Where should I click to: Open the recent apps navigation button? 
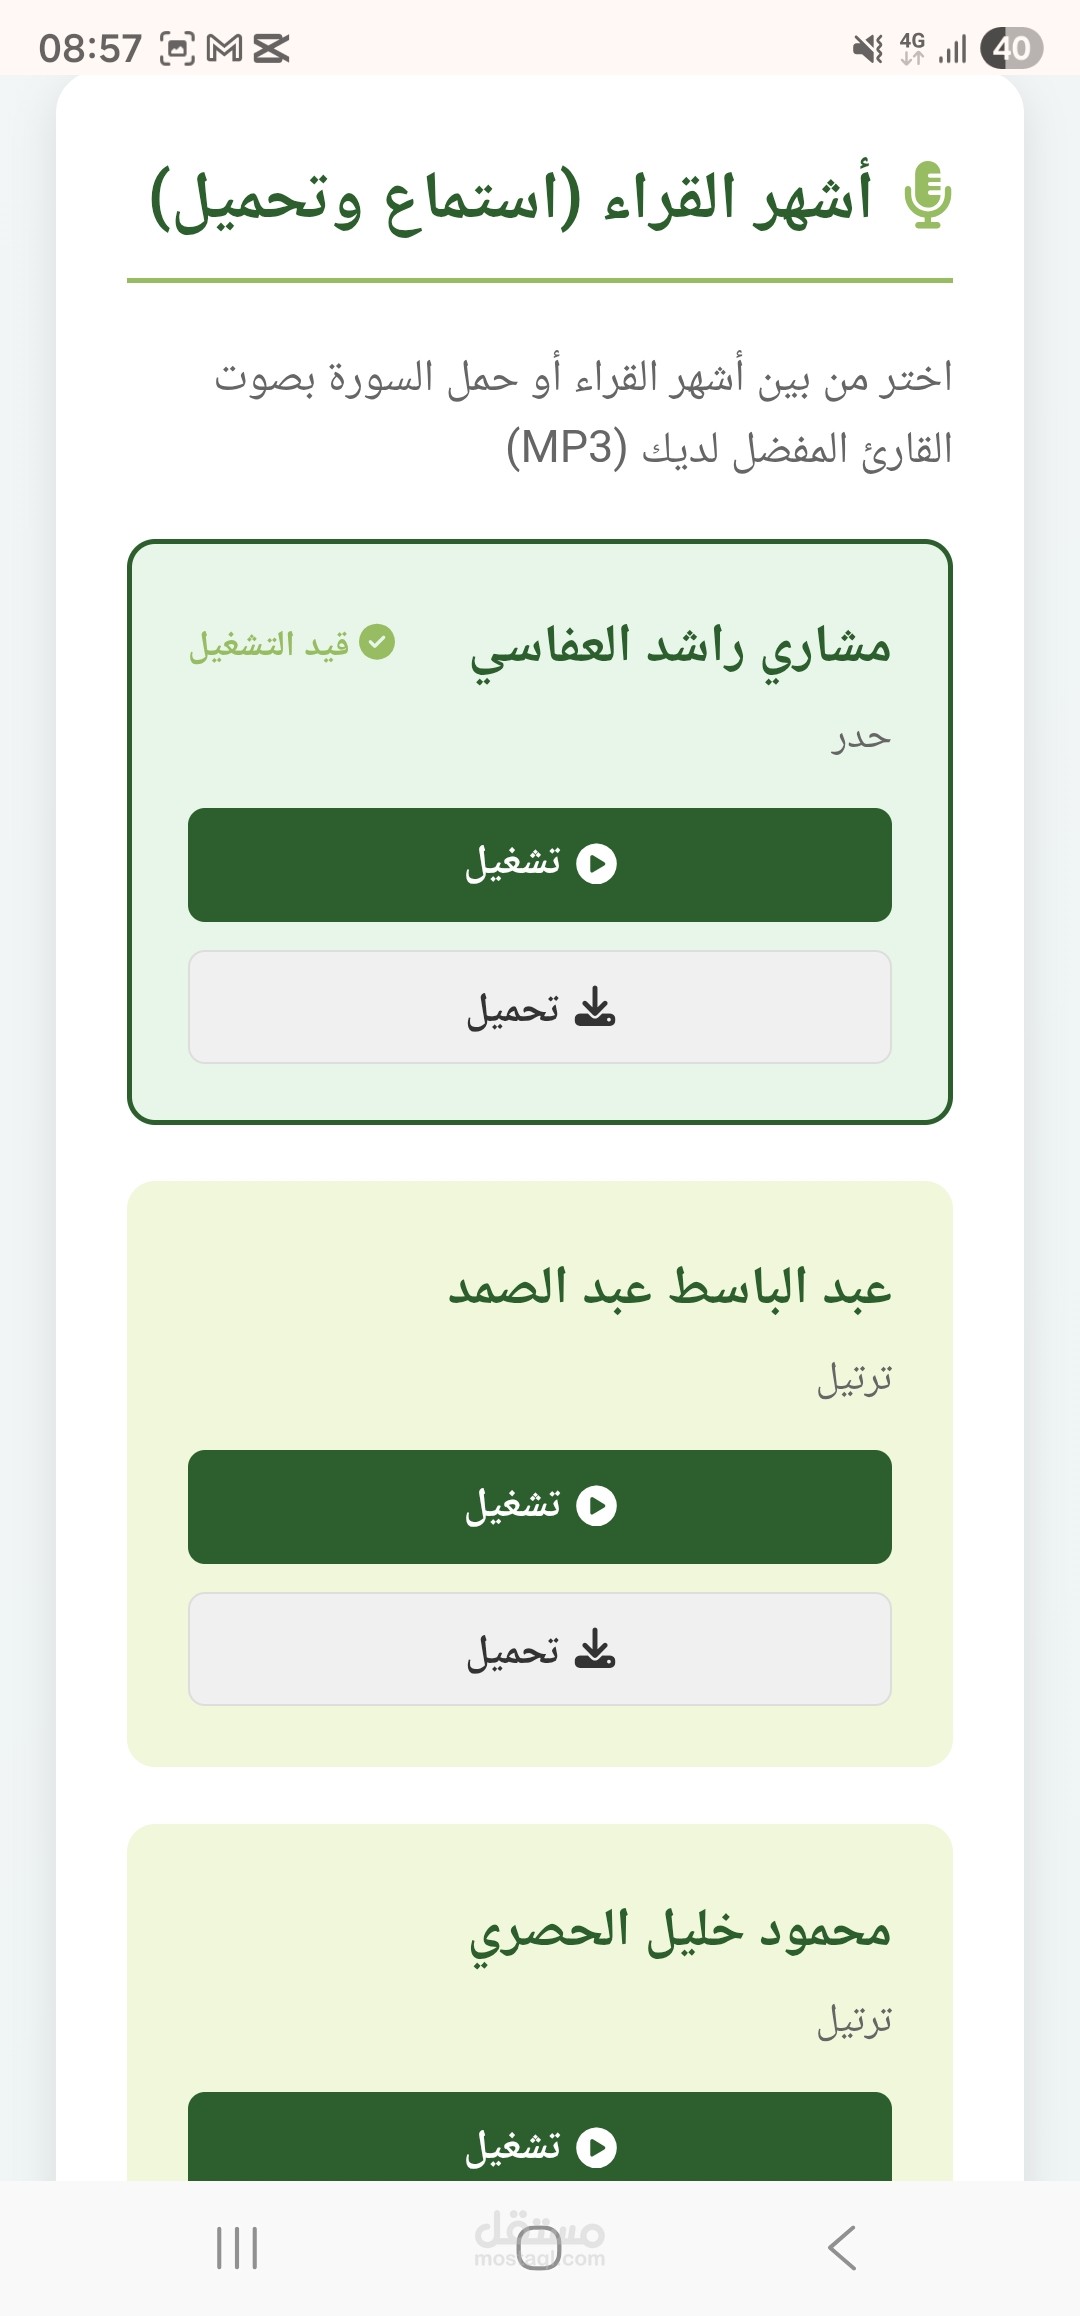click(x=238, y=2248)
